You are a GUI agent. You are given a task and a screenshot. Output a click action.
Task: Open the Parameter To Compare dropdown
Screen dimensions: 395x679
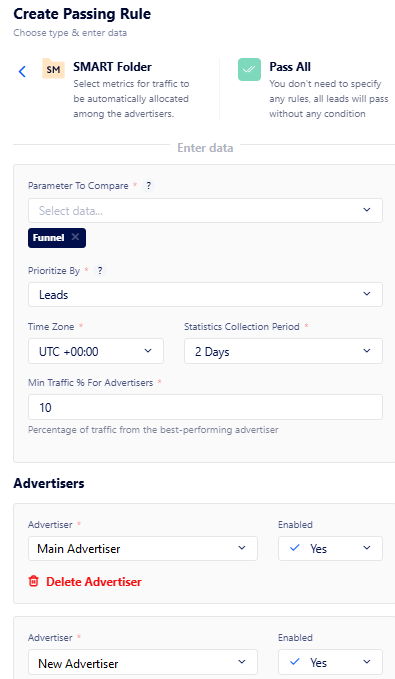pyautogui.click(x=205, y=210)
